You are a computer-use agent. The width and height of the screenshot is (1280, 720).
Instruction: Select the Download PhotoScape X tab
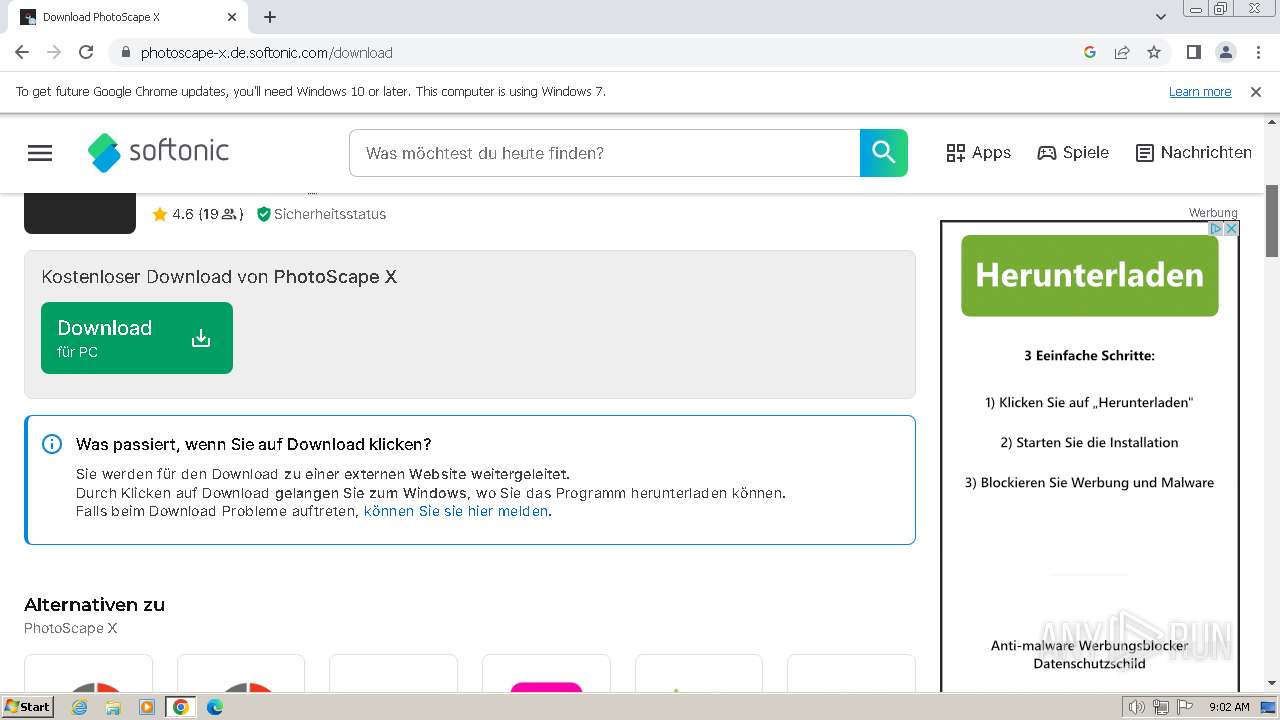[128, 17]
